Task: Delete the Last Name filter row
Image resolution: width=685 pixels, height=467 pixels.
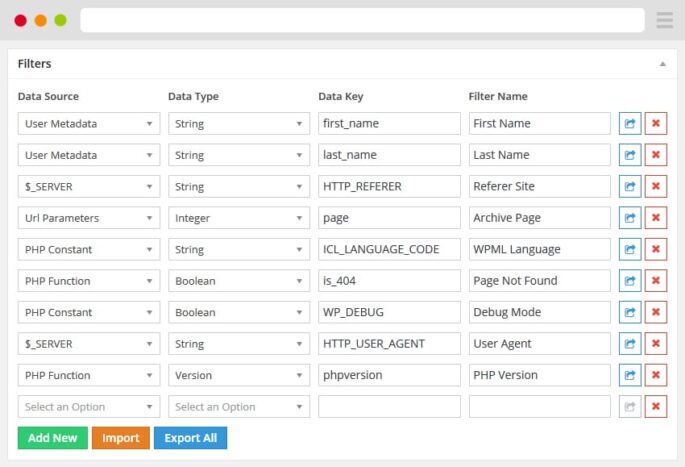Action: pos(656,155)
